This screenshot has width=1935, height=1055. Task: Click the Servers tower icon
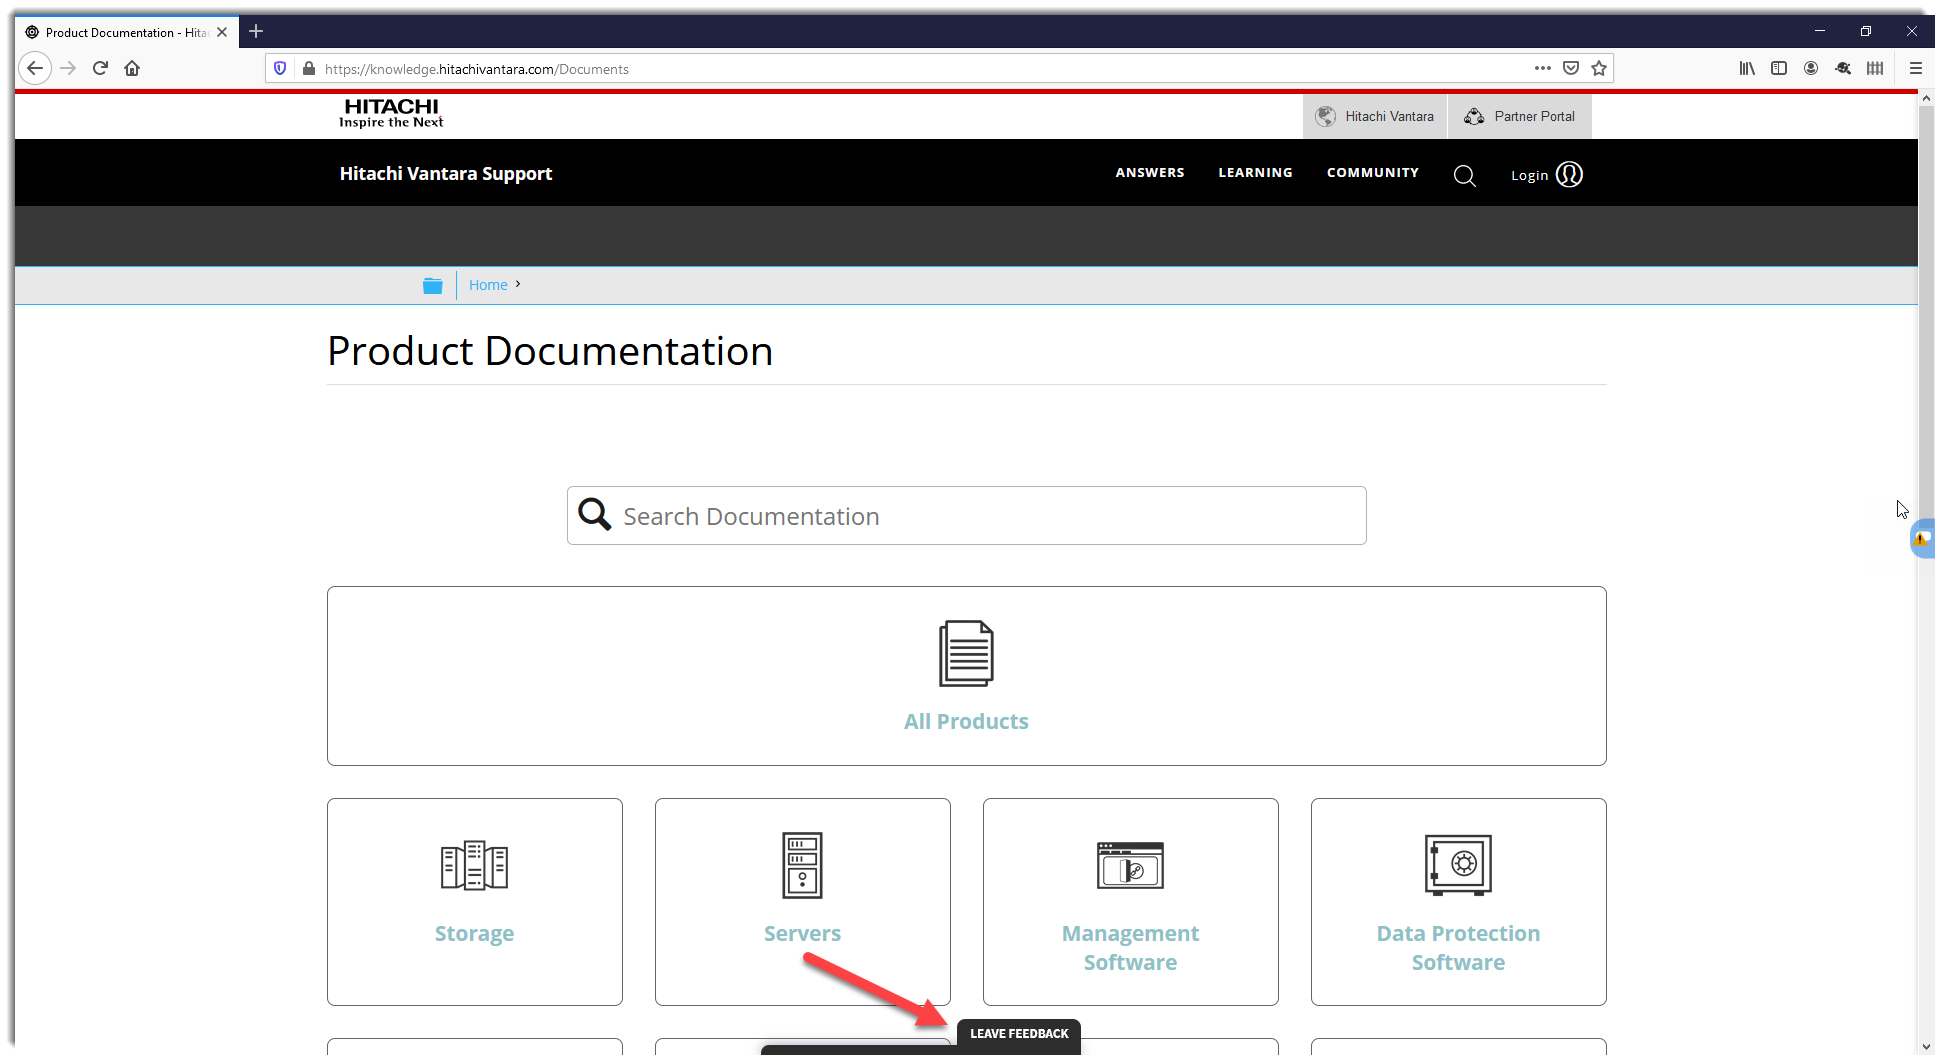(802, 865)
